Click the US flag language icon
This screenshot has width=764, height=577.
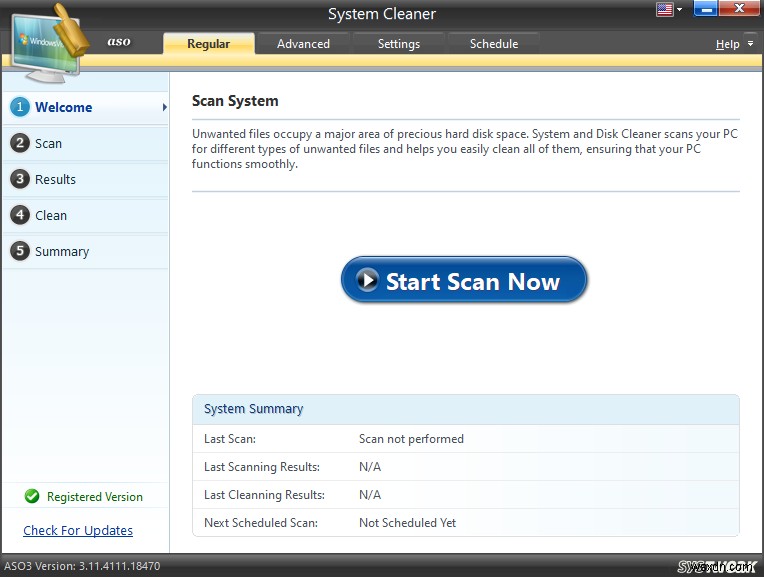(665, 9)
